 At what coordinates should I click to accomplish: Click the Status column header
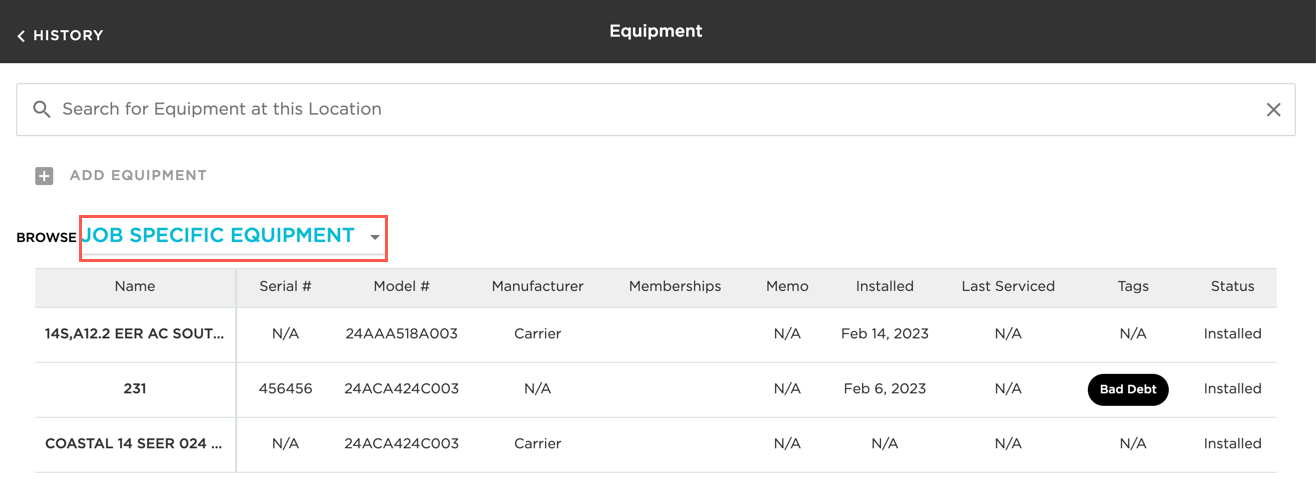[x=1232, y=286]
